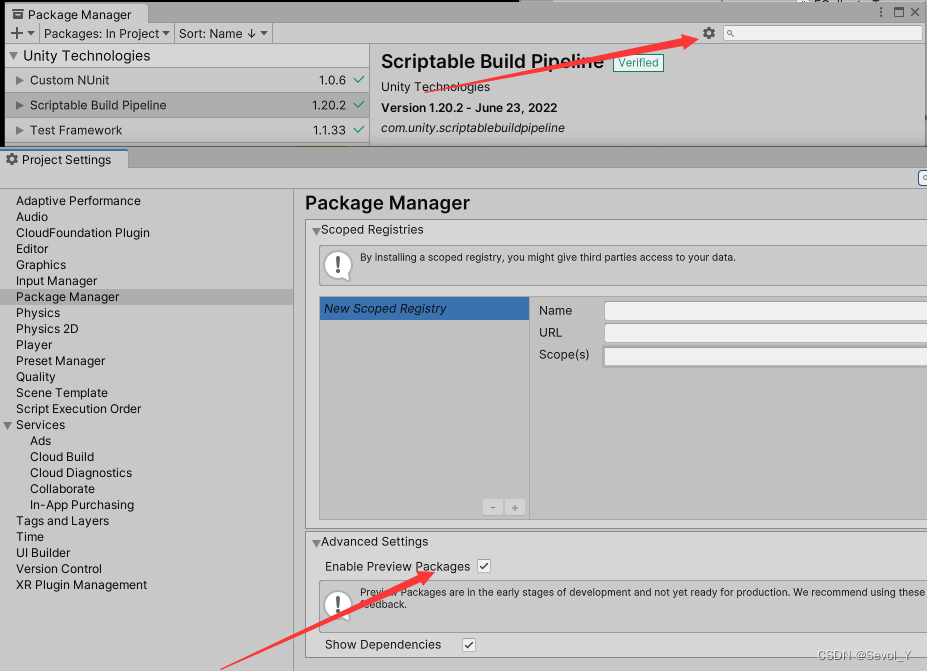Switch to the Package Manager tab
The width and height of the screenshot is (927, 671).
point(76,14)
